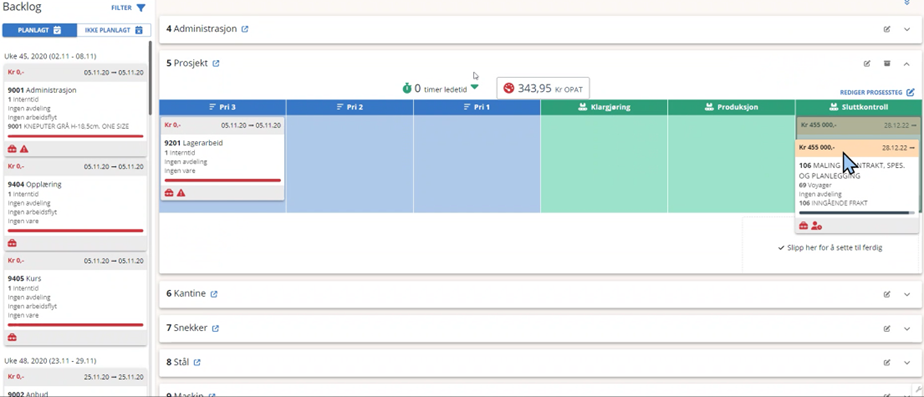Click edit pencil icon on Snekker row
Image resolution: width=924 pixels, height=397 pixels.
pyautogui.click(x=887, y=328)
